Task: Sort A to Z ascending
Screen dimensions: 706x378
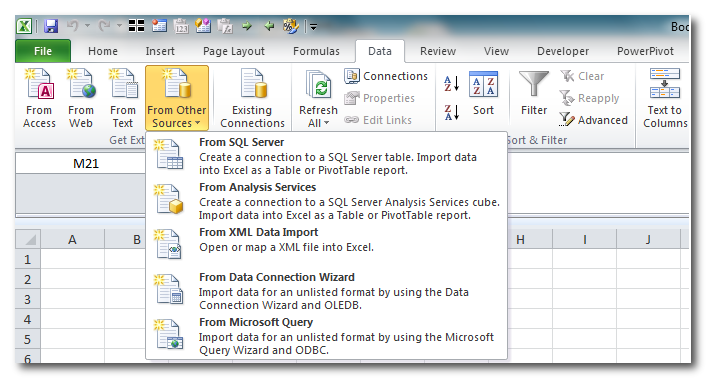Action: click(x=452, y=84)
